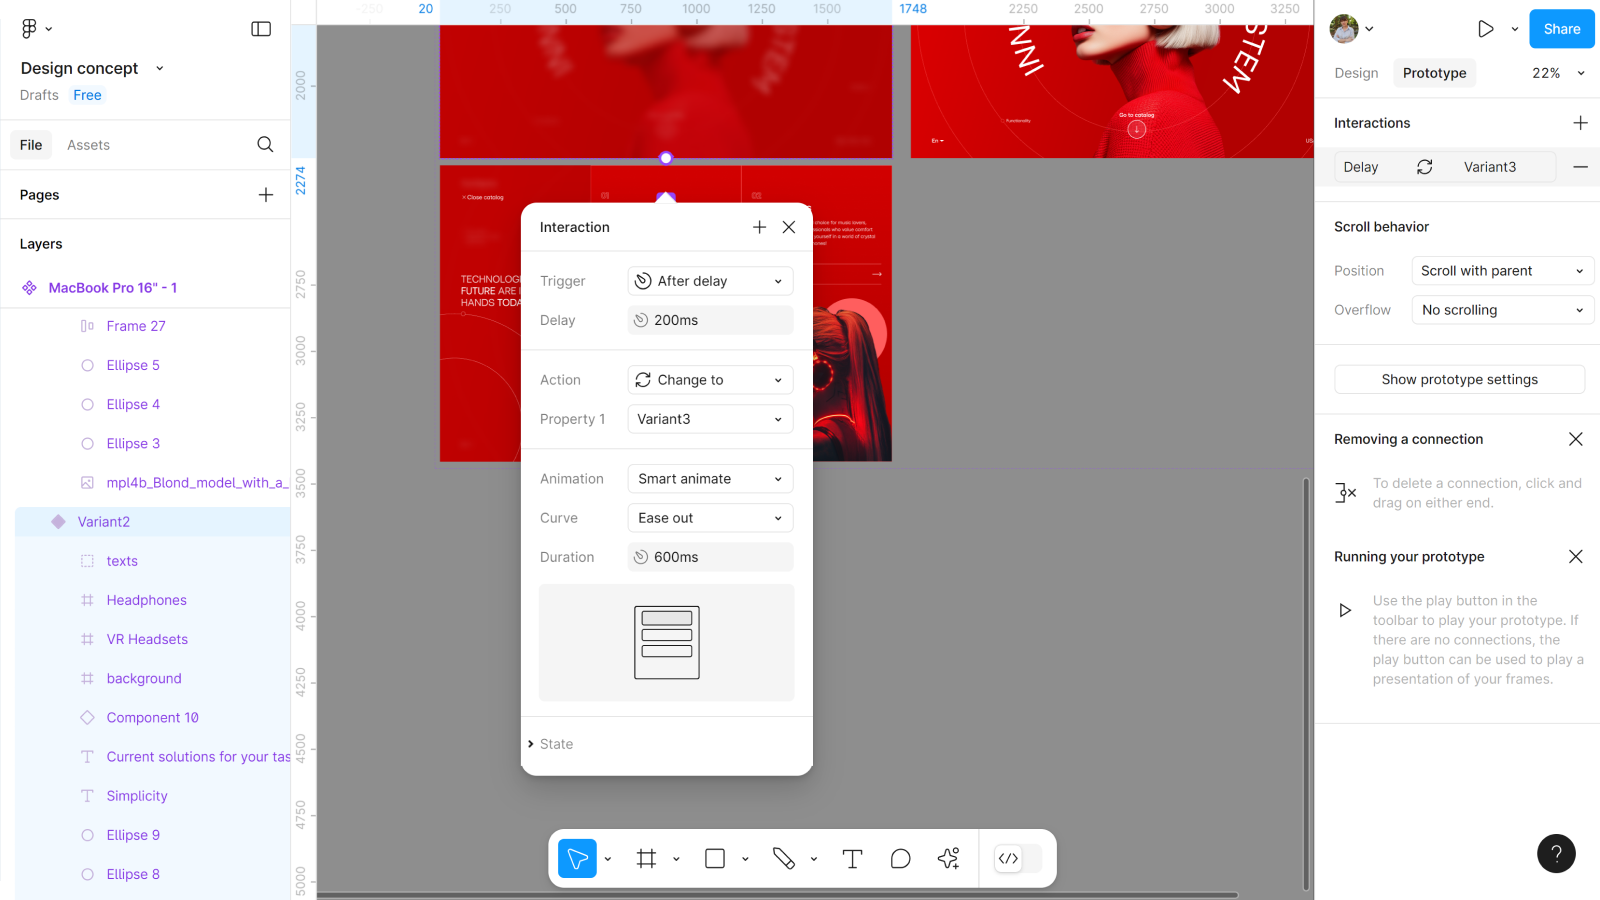Click the search icon in left panel
The width and height of the screenshot is (1600, 900).
[265, 145]
